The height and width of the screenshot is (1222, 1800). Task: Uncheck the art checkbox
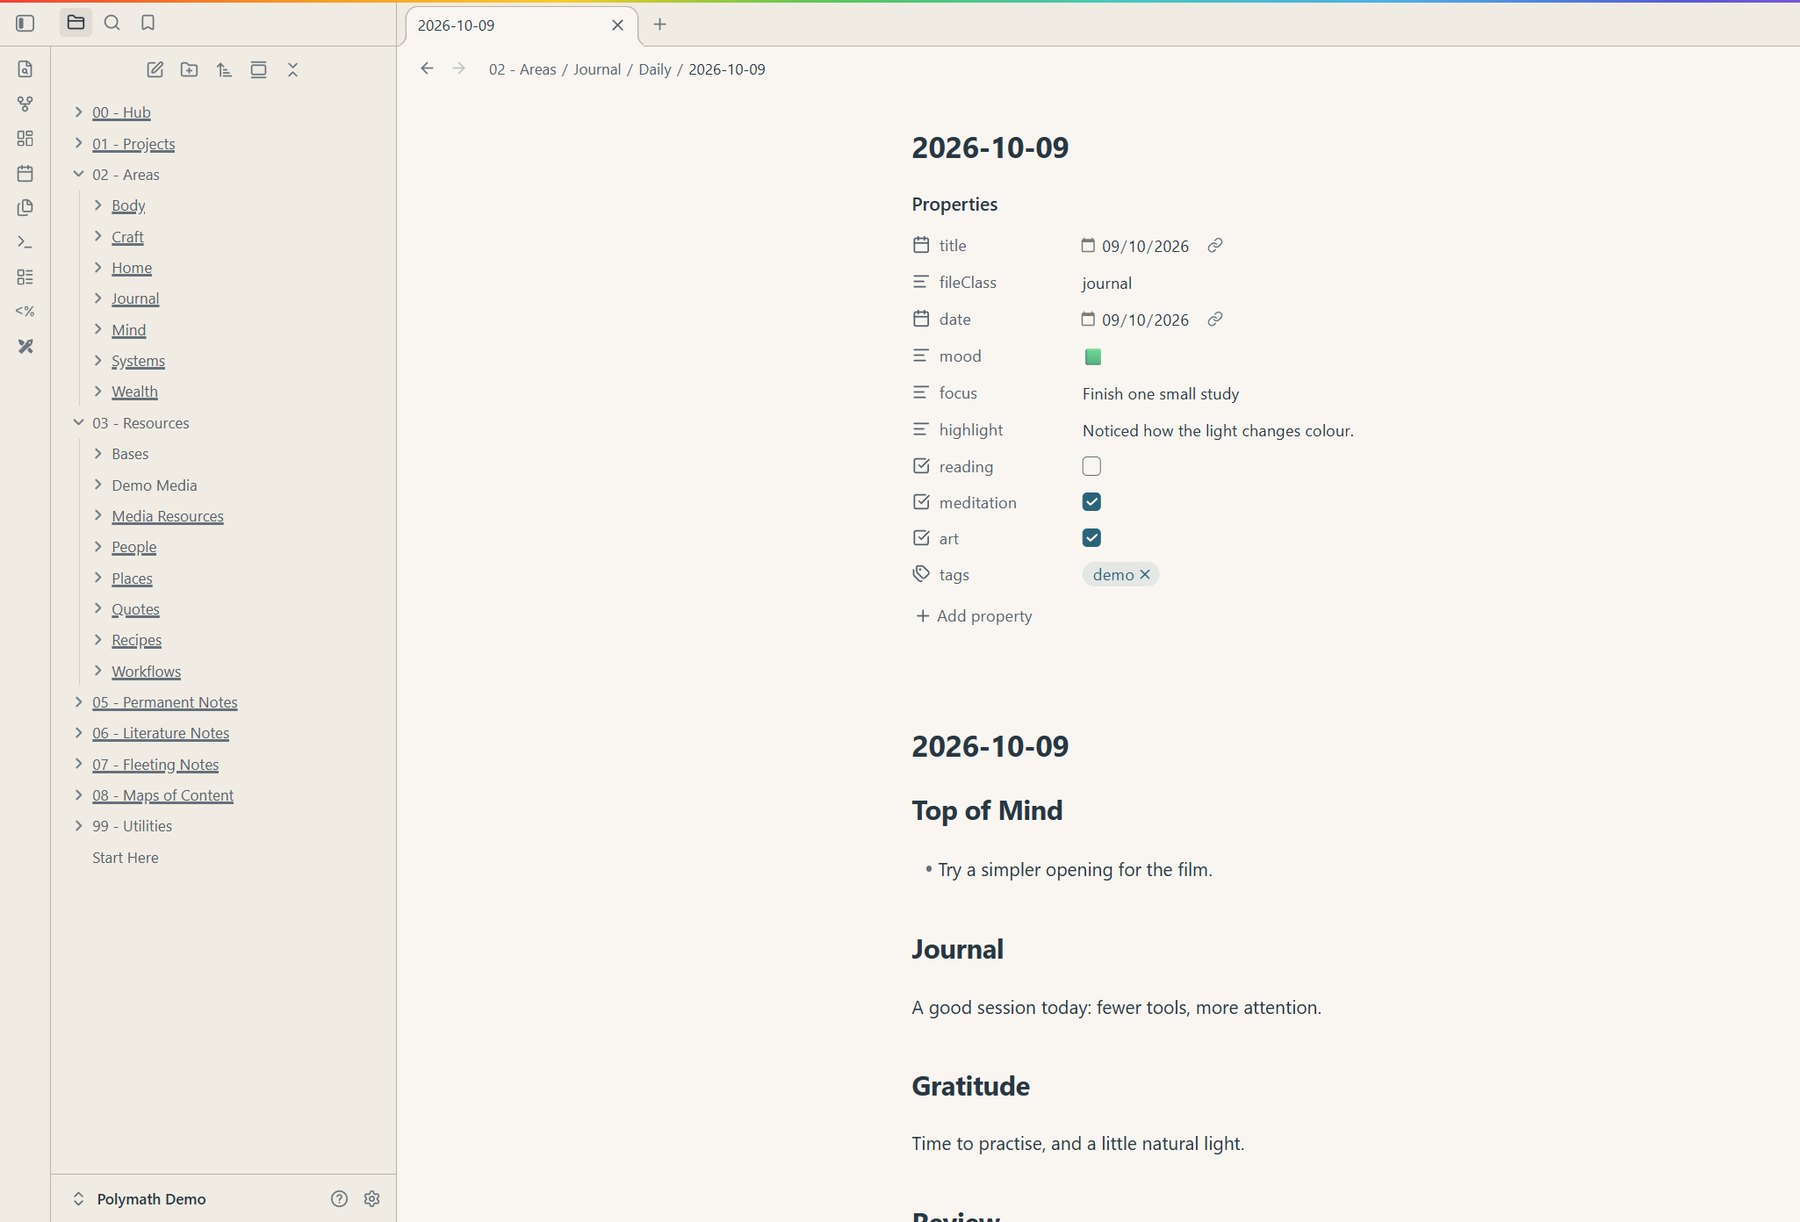click(1092, 538)
